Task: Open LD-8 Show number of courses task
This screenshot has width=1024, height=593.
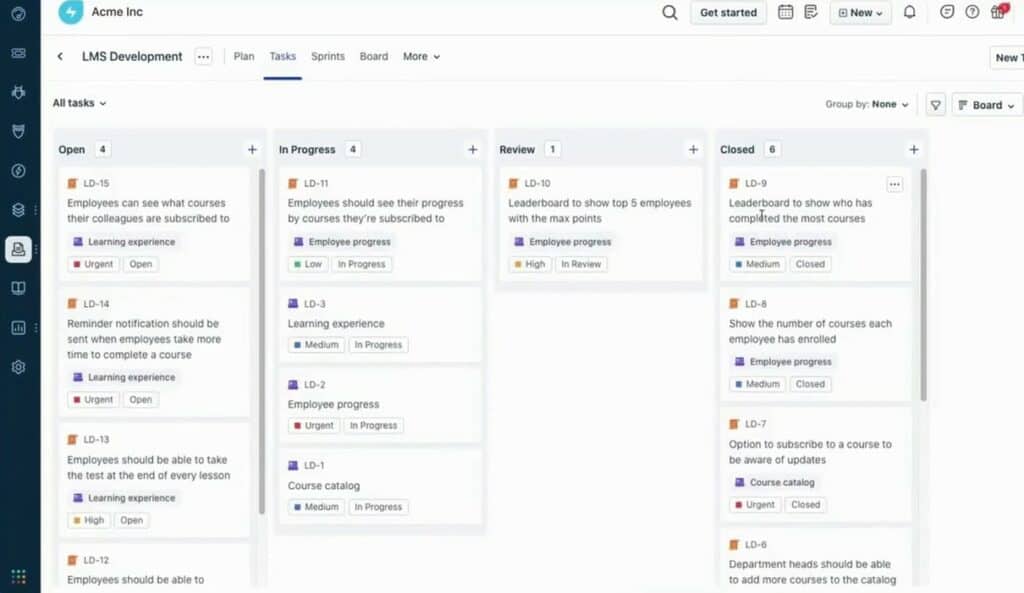Action: point(810,331)
